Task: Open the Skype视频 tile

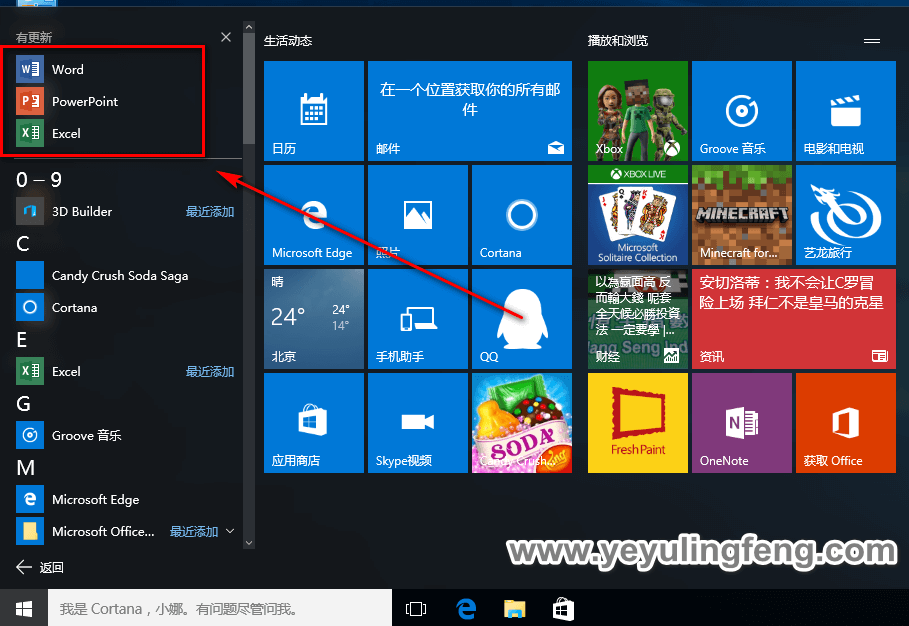Action: (x=417, y=423)
